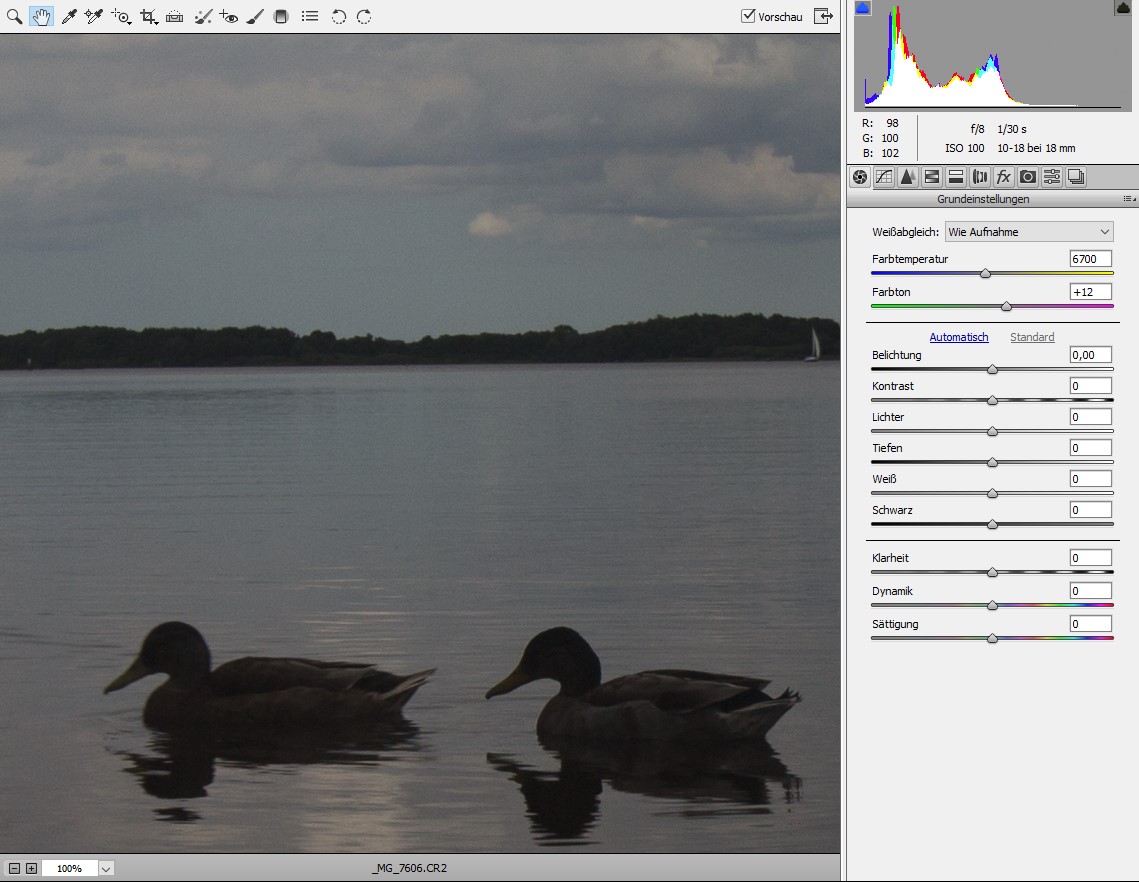Click the Belichtung slider handle
The width and height of the screenshot is (1139, 882).
tap(992, 370)
